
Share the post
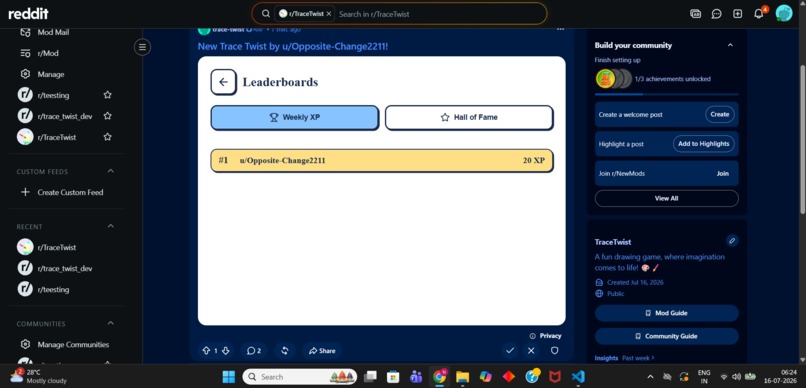322,350
